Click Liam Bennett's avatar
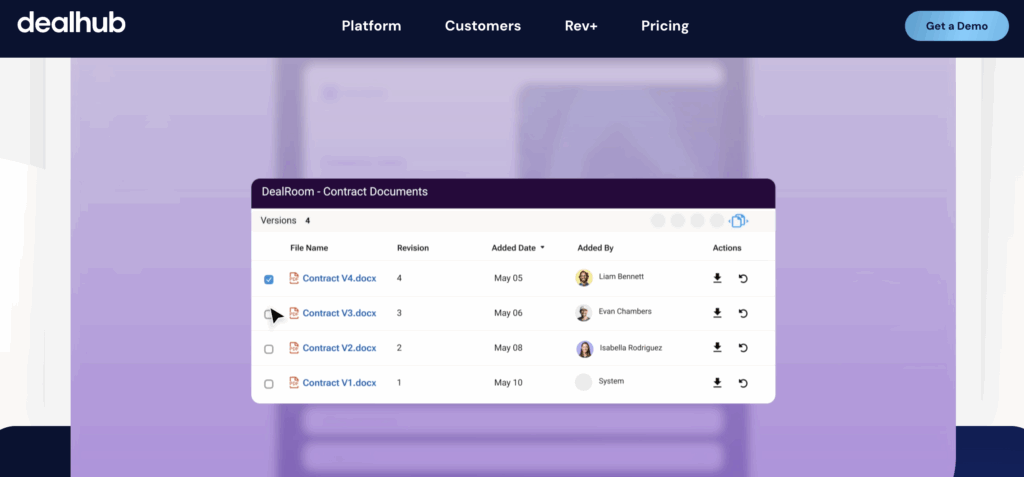 [x=584, y=278]
